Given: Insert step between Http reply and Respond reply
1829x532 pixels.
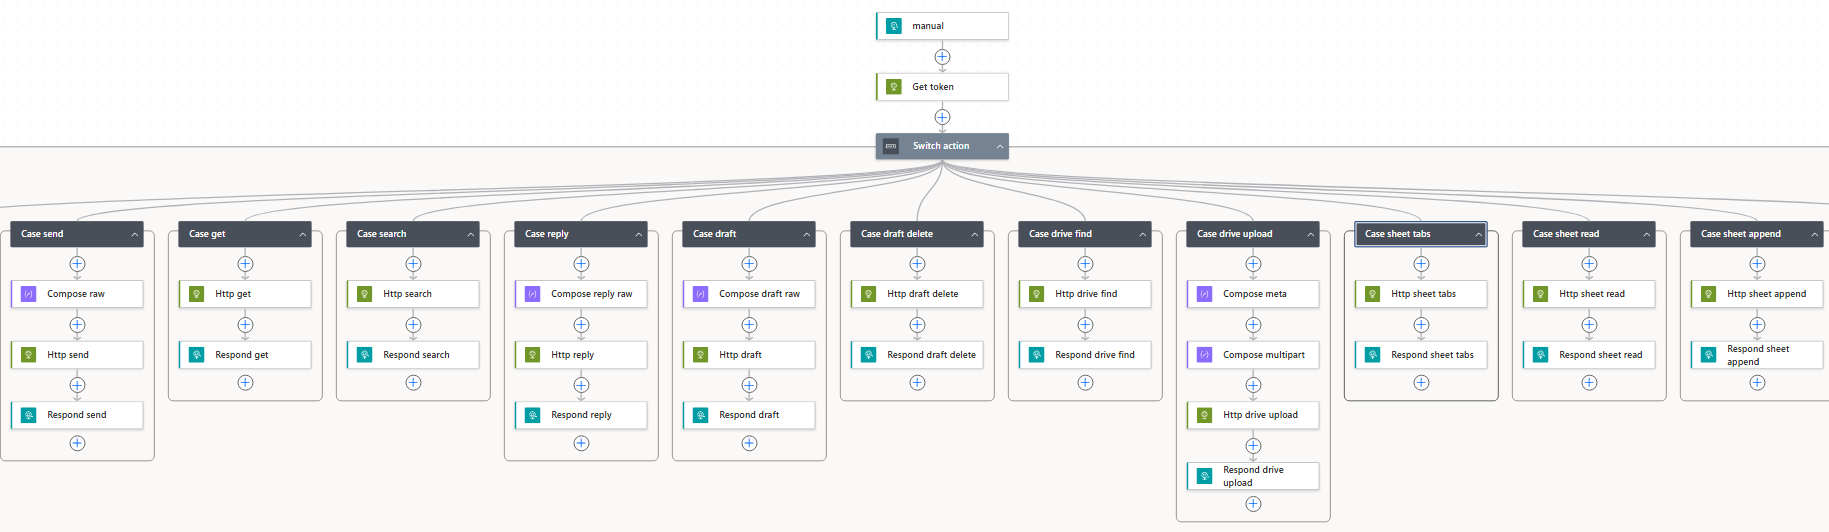Looking at the screenshot, I should (581, 385).
